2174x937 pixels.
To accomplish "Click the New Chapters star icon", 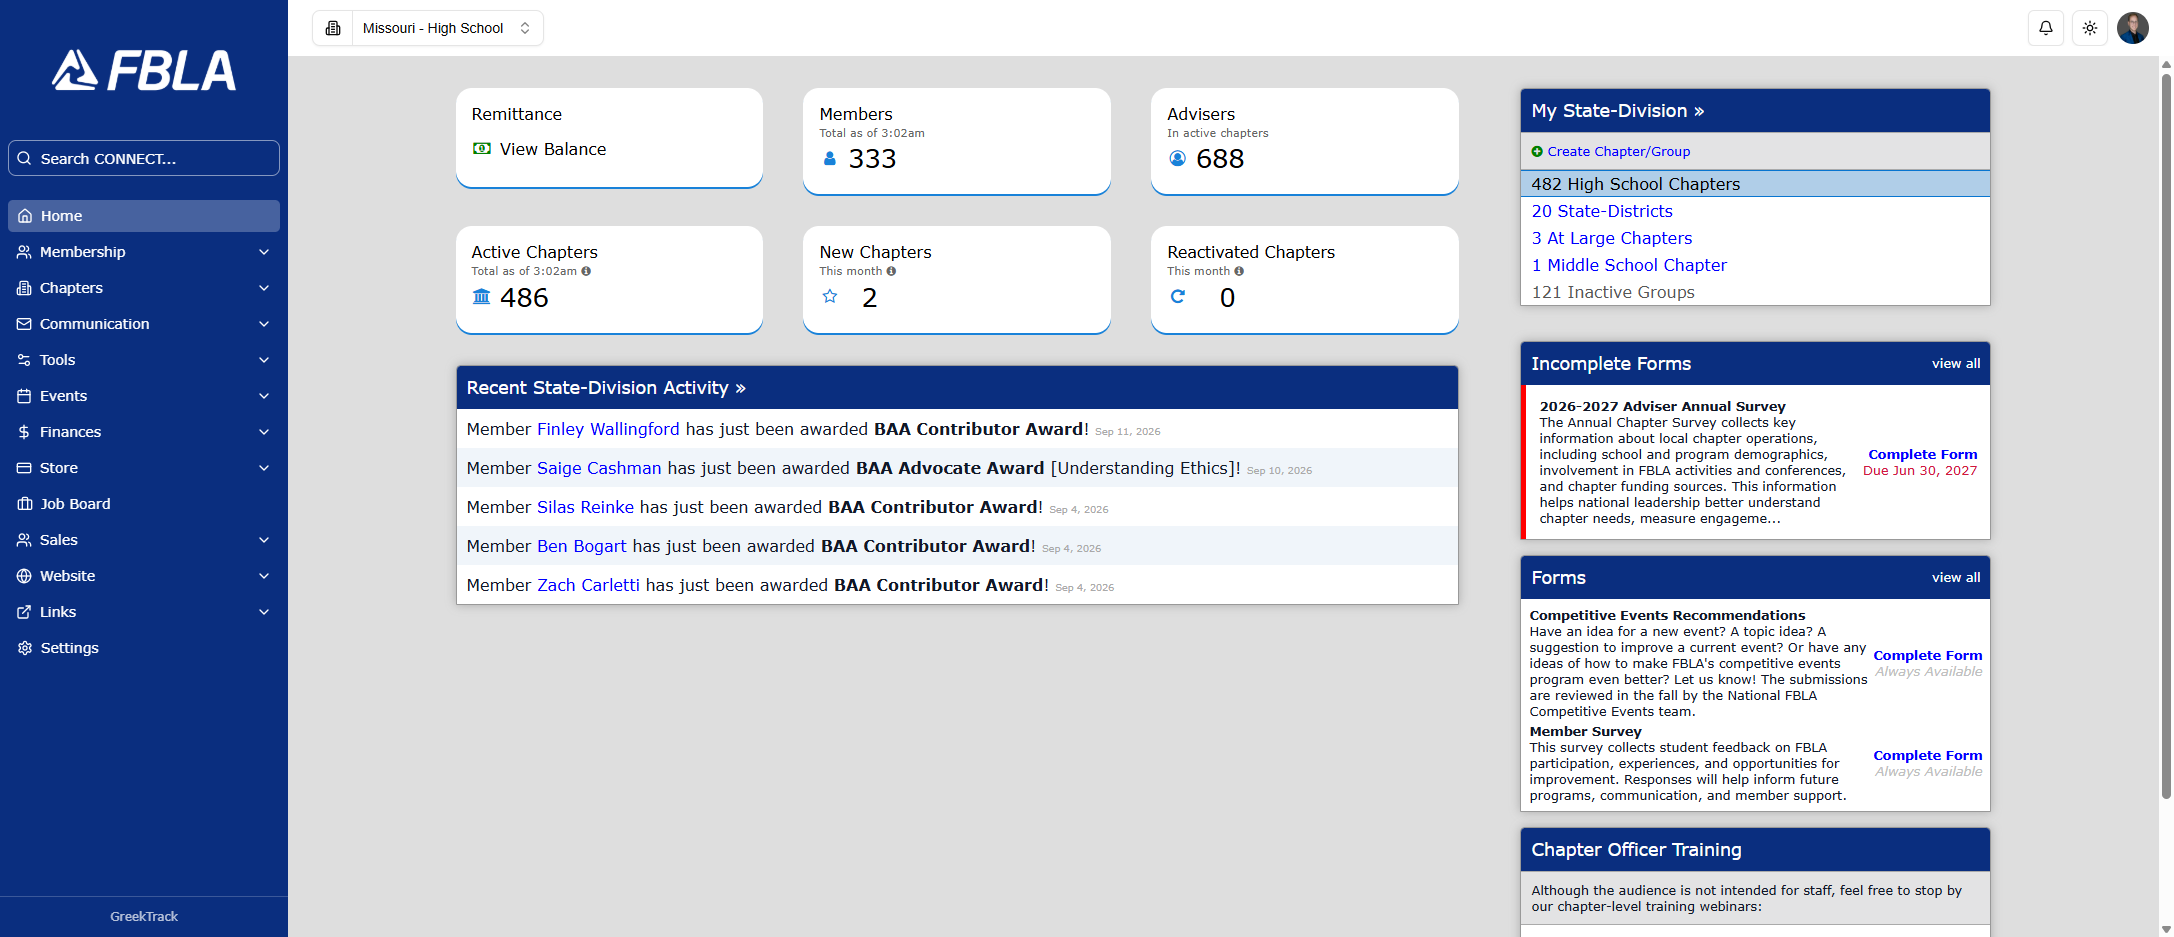I will (829, 296).
